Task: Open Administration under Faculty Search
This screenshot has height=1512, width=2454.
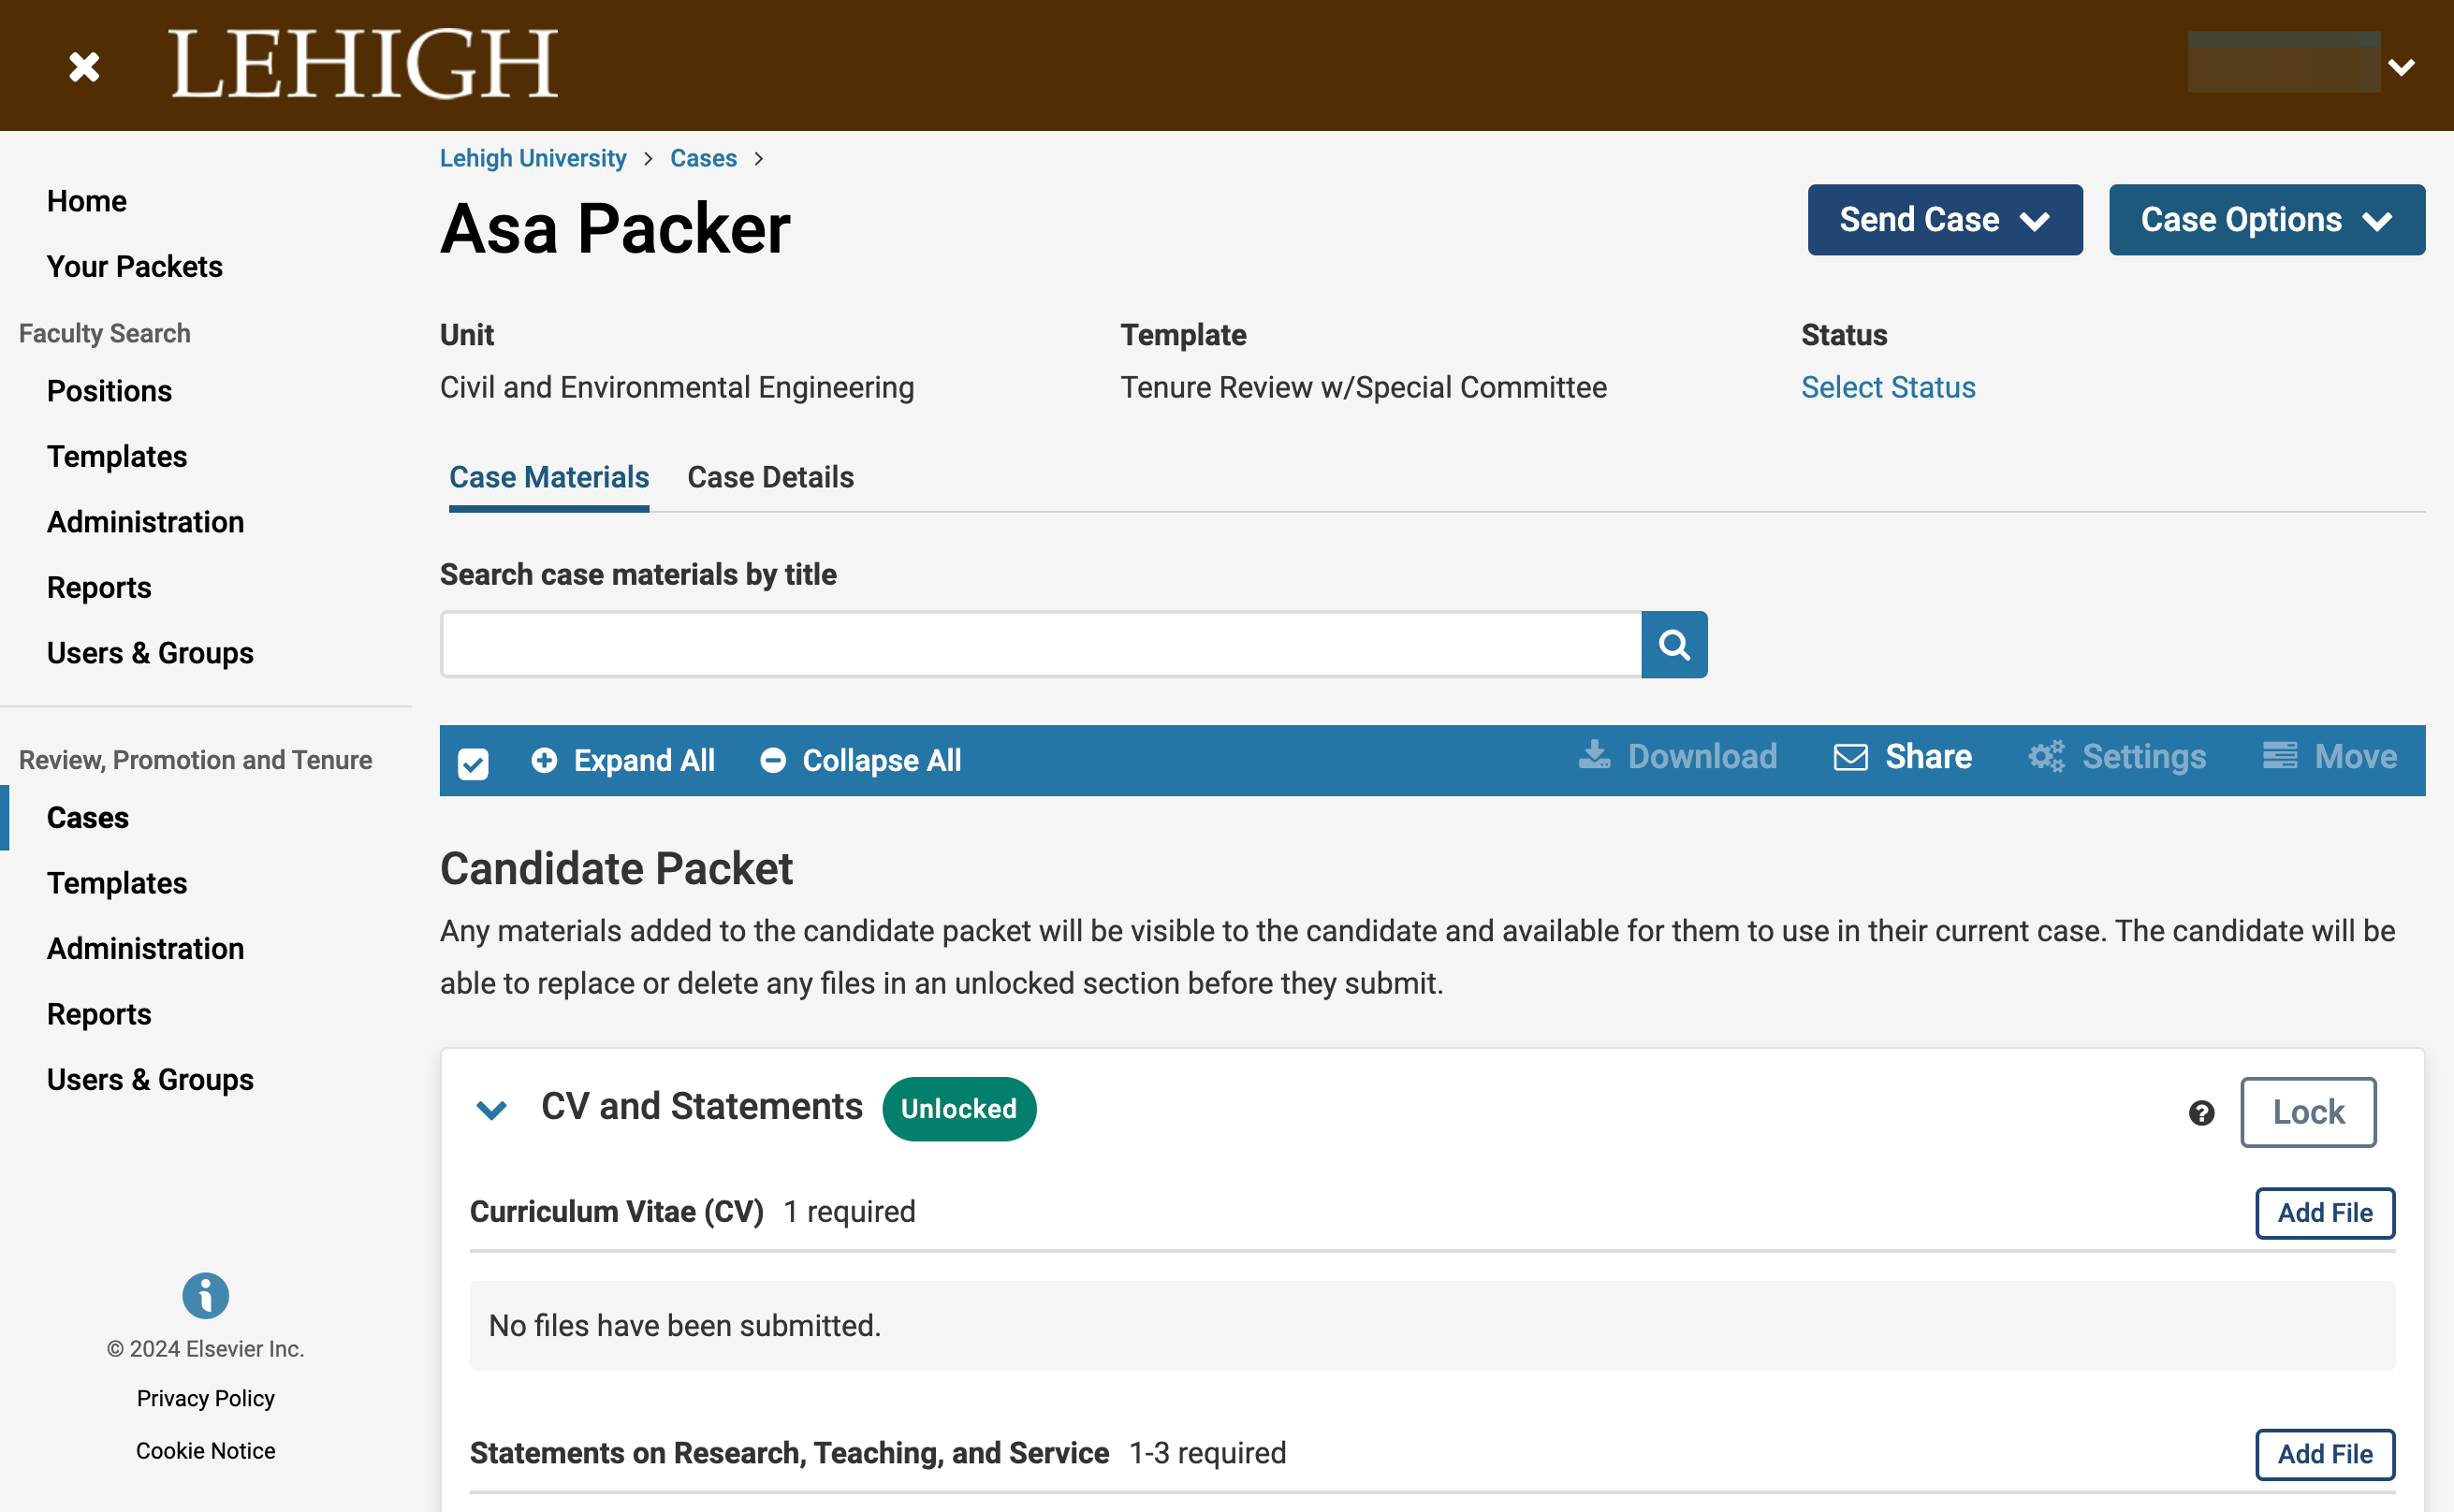Action: pos(145,522)
